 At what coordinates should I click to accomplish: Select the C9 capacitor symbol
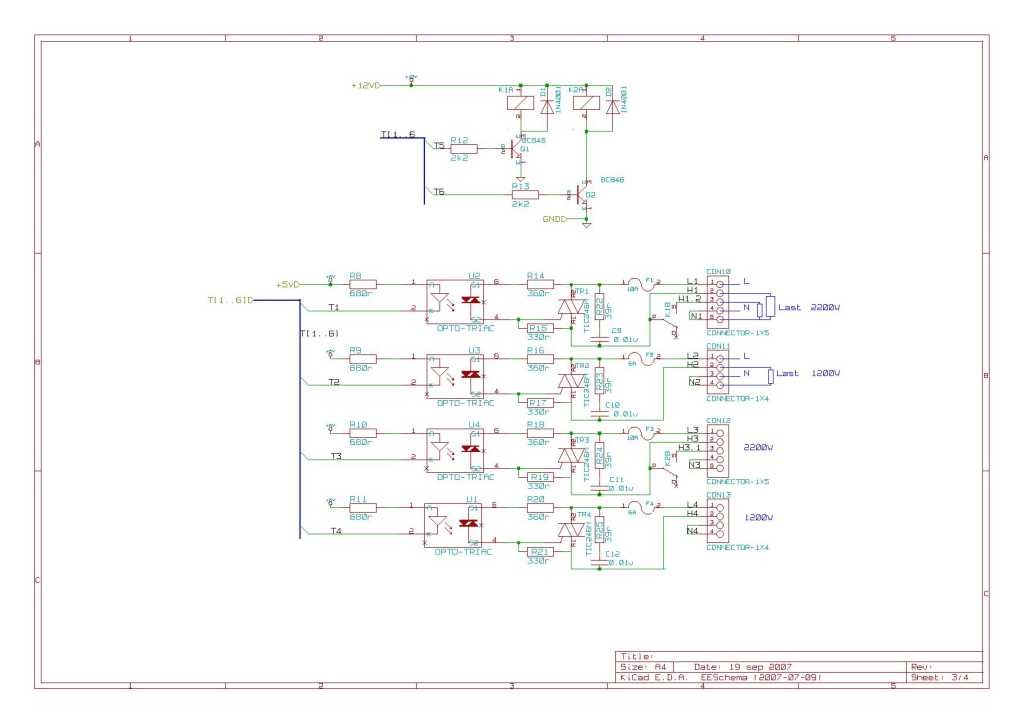599,339
